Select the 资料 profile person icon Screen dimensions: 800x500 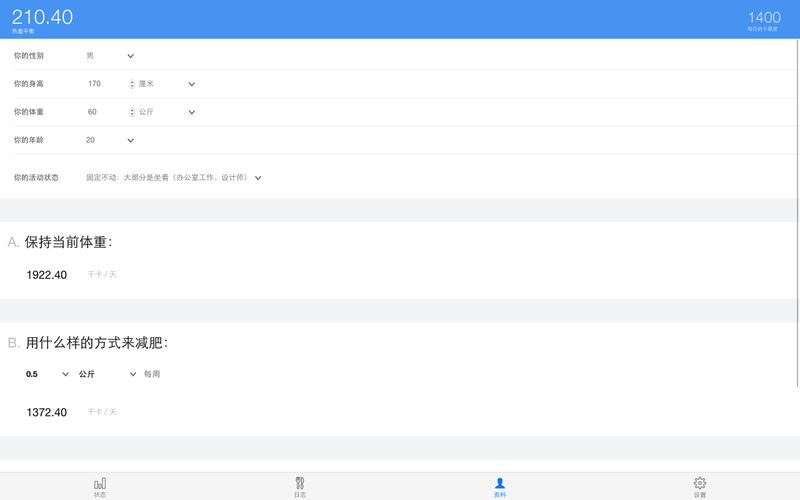[x=500, y=483]
